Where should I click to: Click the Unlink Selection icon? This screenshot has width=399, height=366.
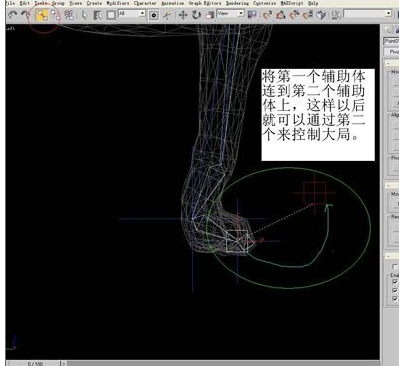tap(55, 15)
